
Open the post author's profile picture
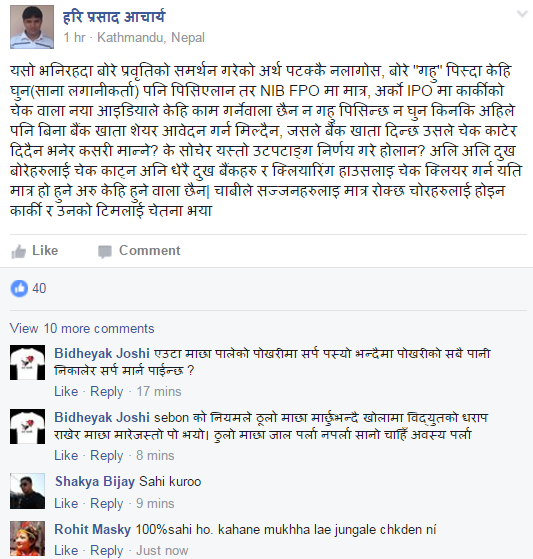pos(32,27)
